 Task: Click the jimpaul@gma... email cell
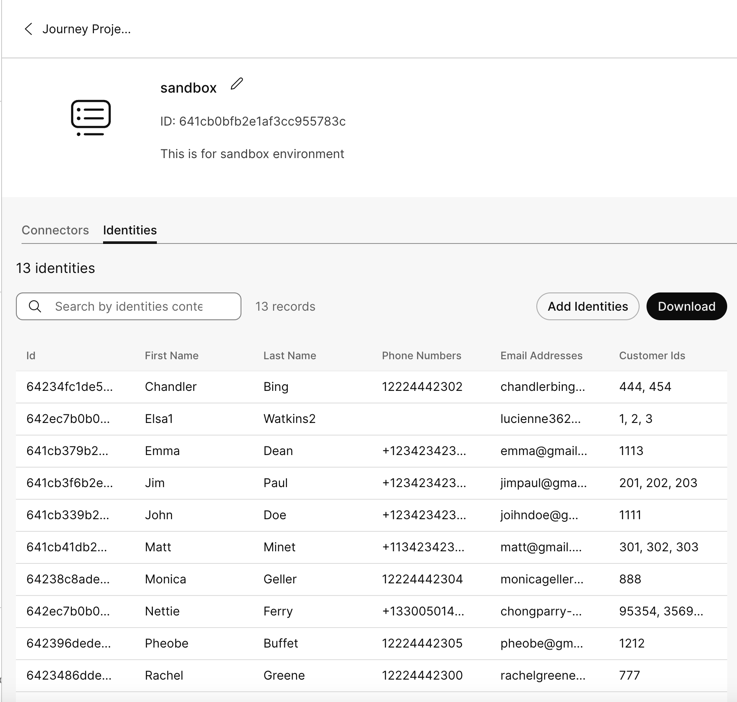pyautogui.click(x=544, y=483)
